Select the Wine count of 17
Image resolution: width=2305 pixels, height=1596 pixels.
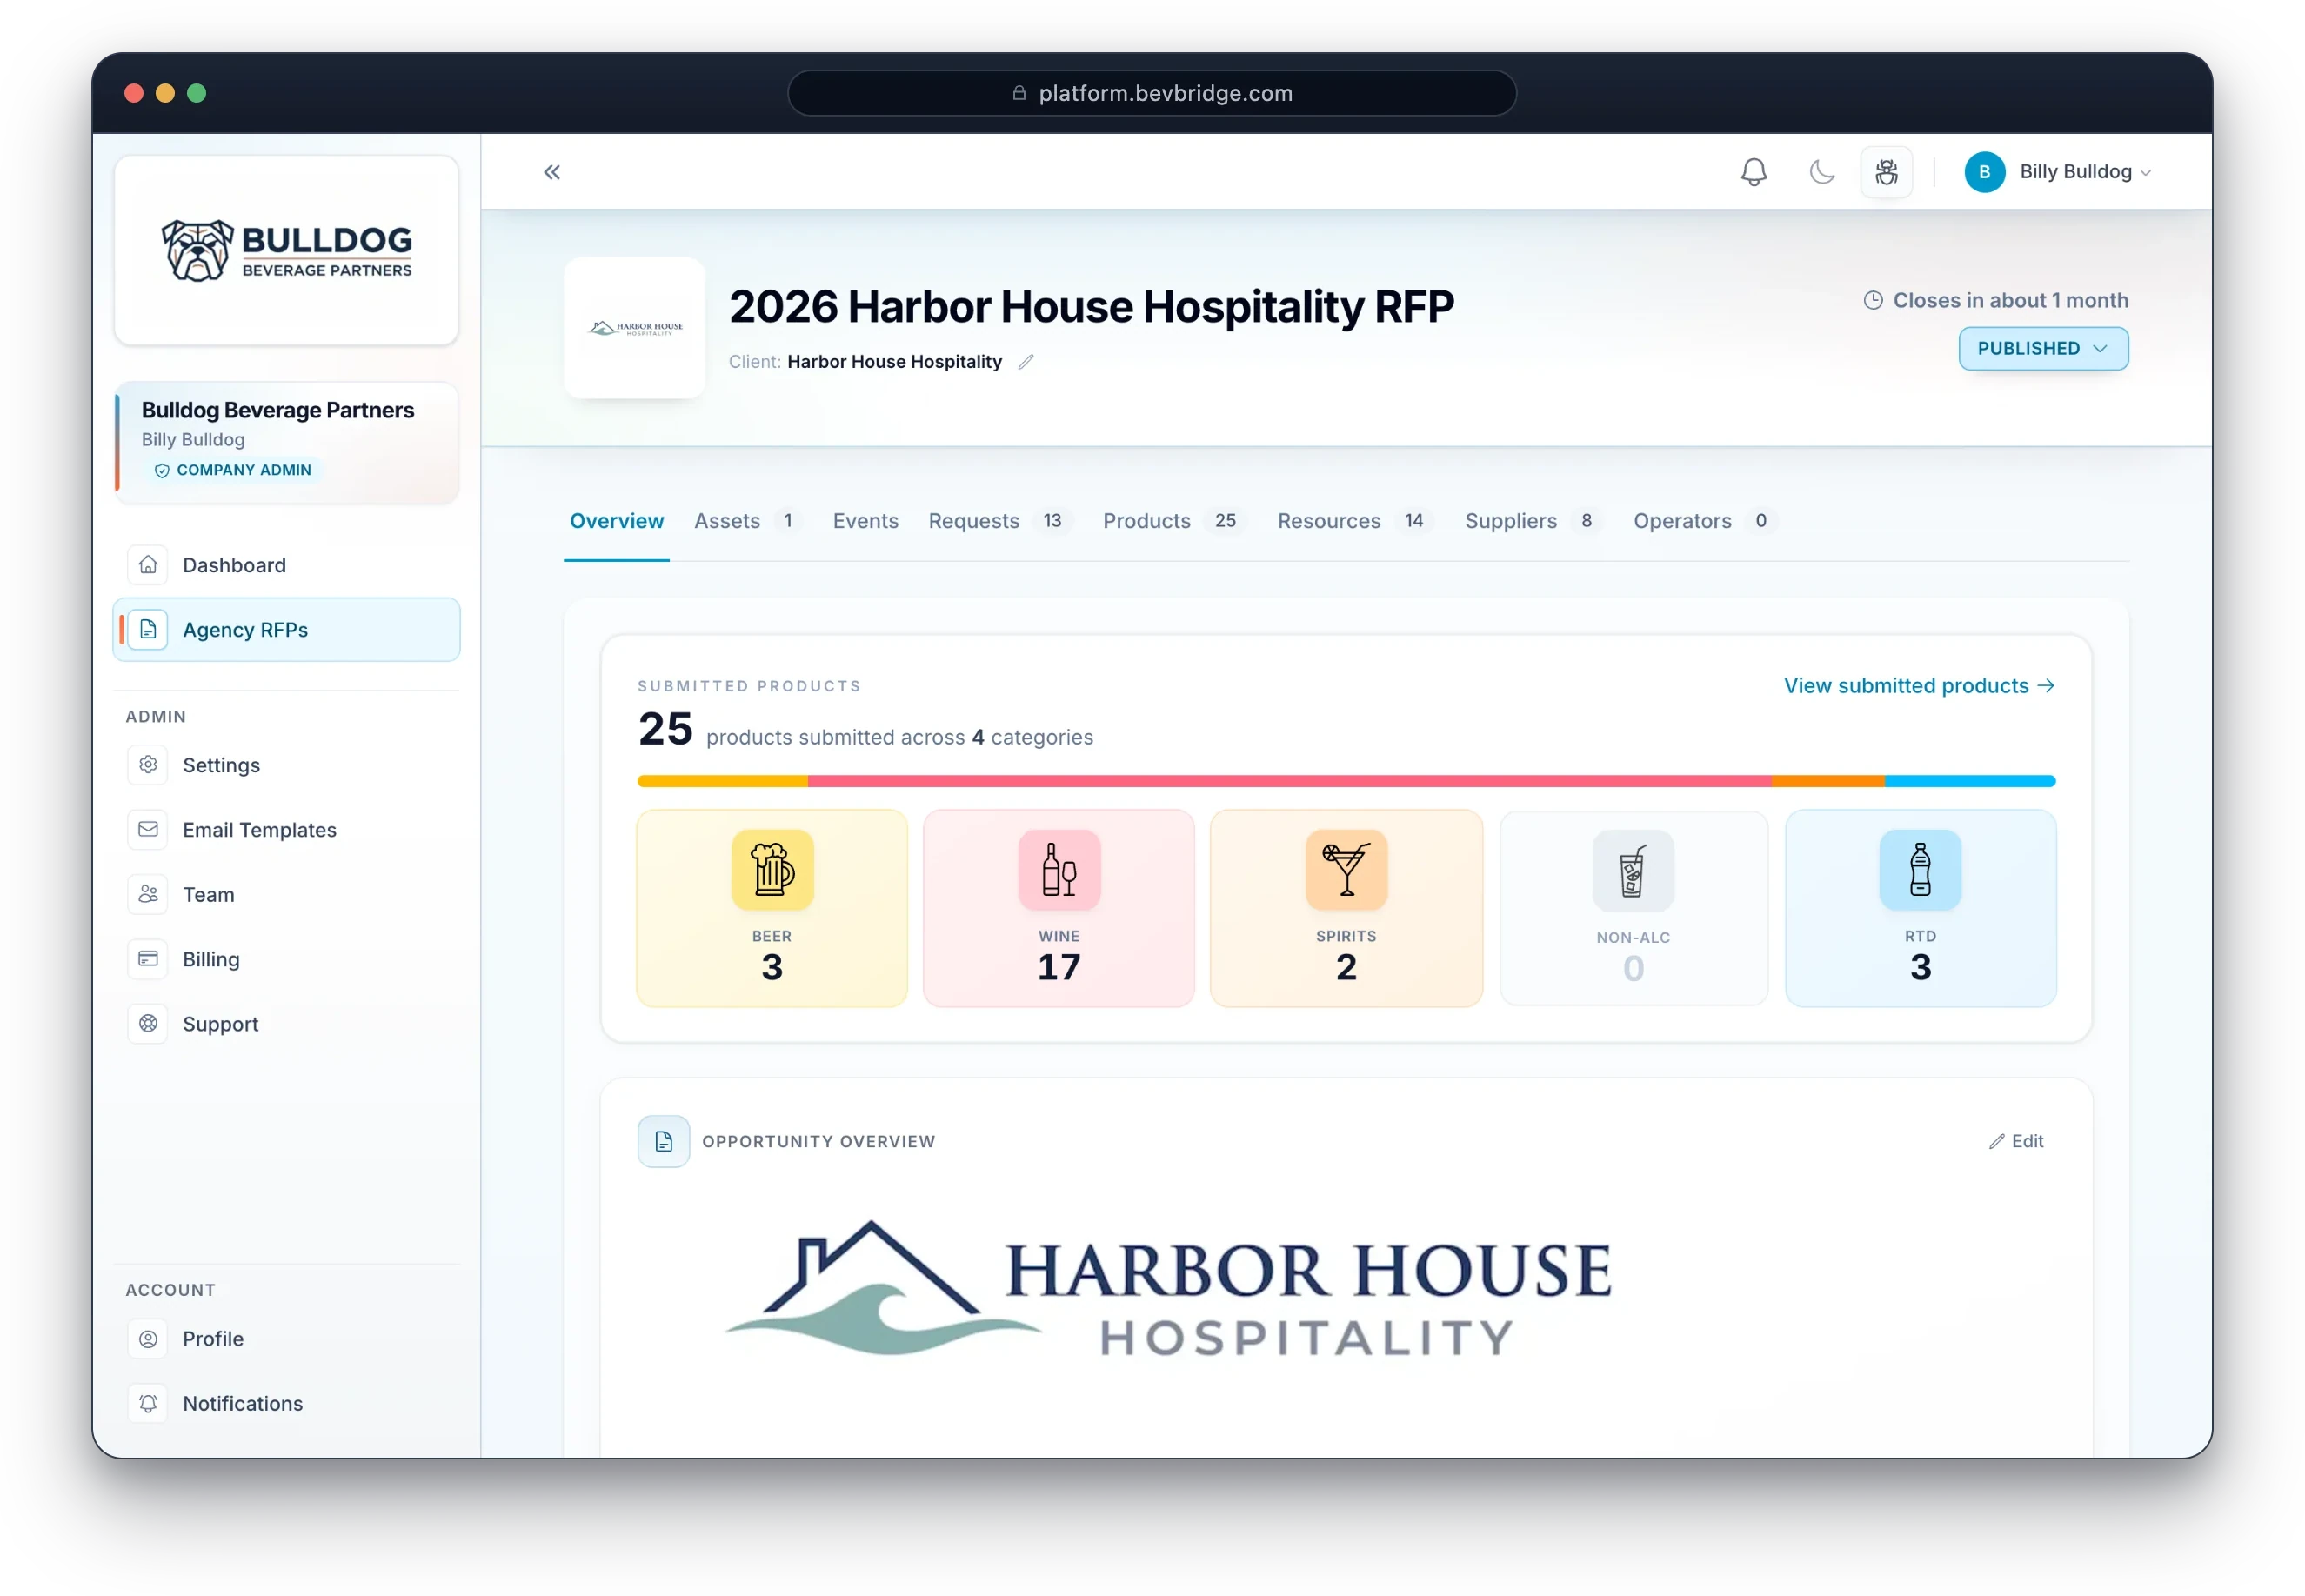click(x=1059, y=967)
